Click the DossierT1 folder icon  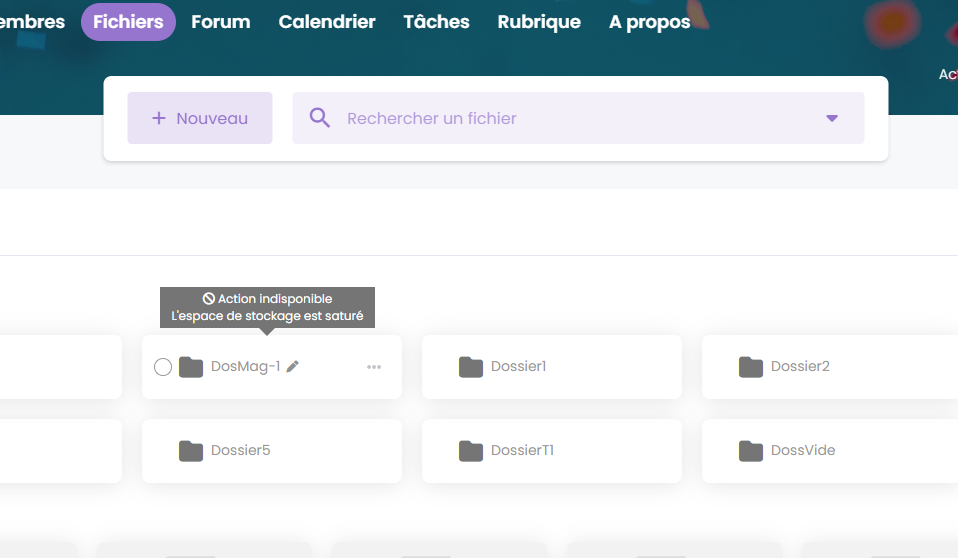pyautogui.click(x=471, y=451)
